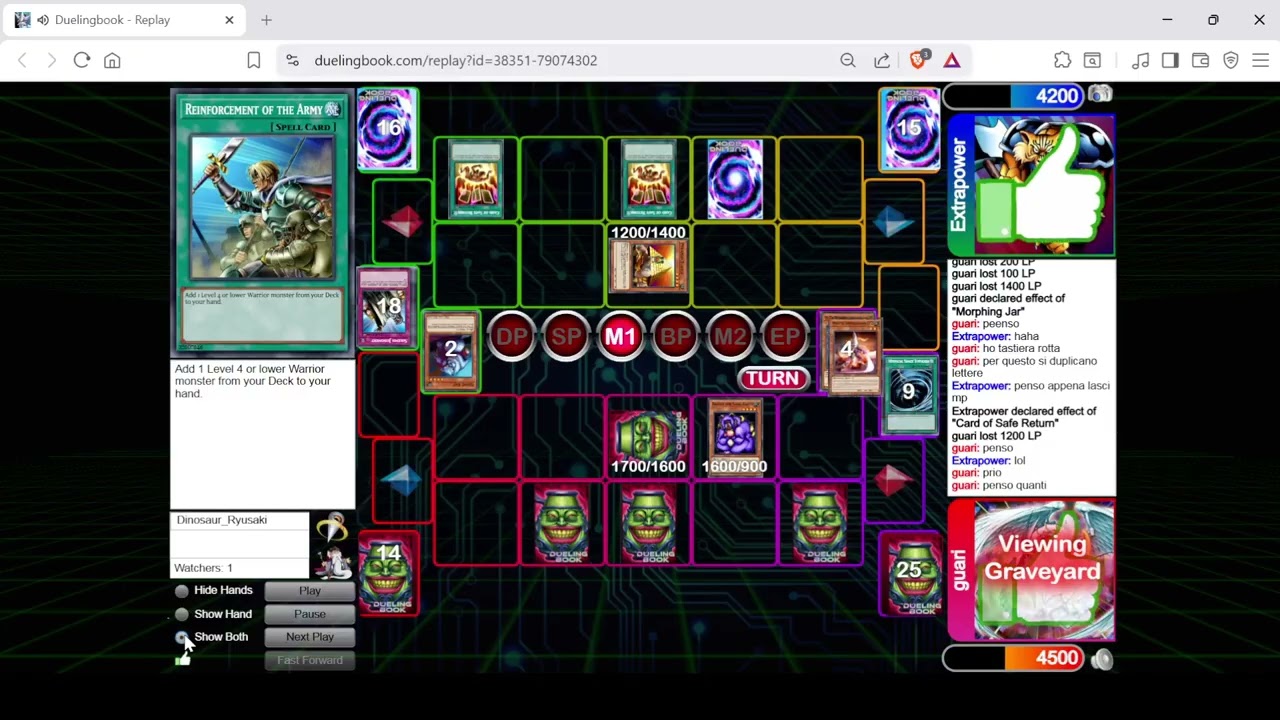View player's graveyard pile showing 9
The width and height of the screenshot is (1280, 720).
909,393
